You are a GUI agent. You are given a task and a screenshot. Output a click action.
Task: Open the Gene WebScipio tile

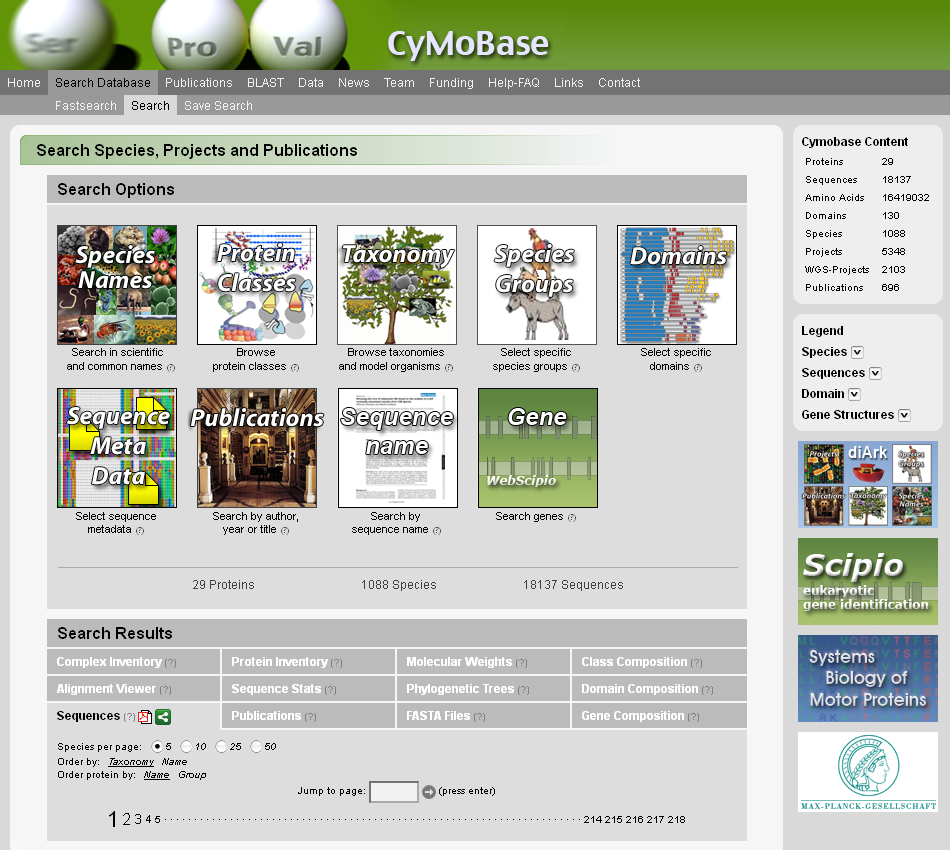pyautogui.click(x=538, y=448)
